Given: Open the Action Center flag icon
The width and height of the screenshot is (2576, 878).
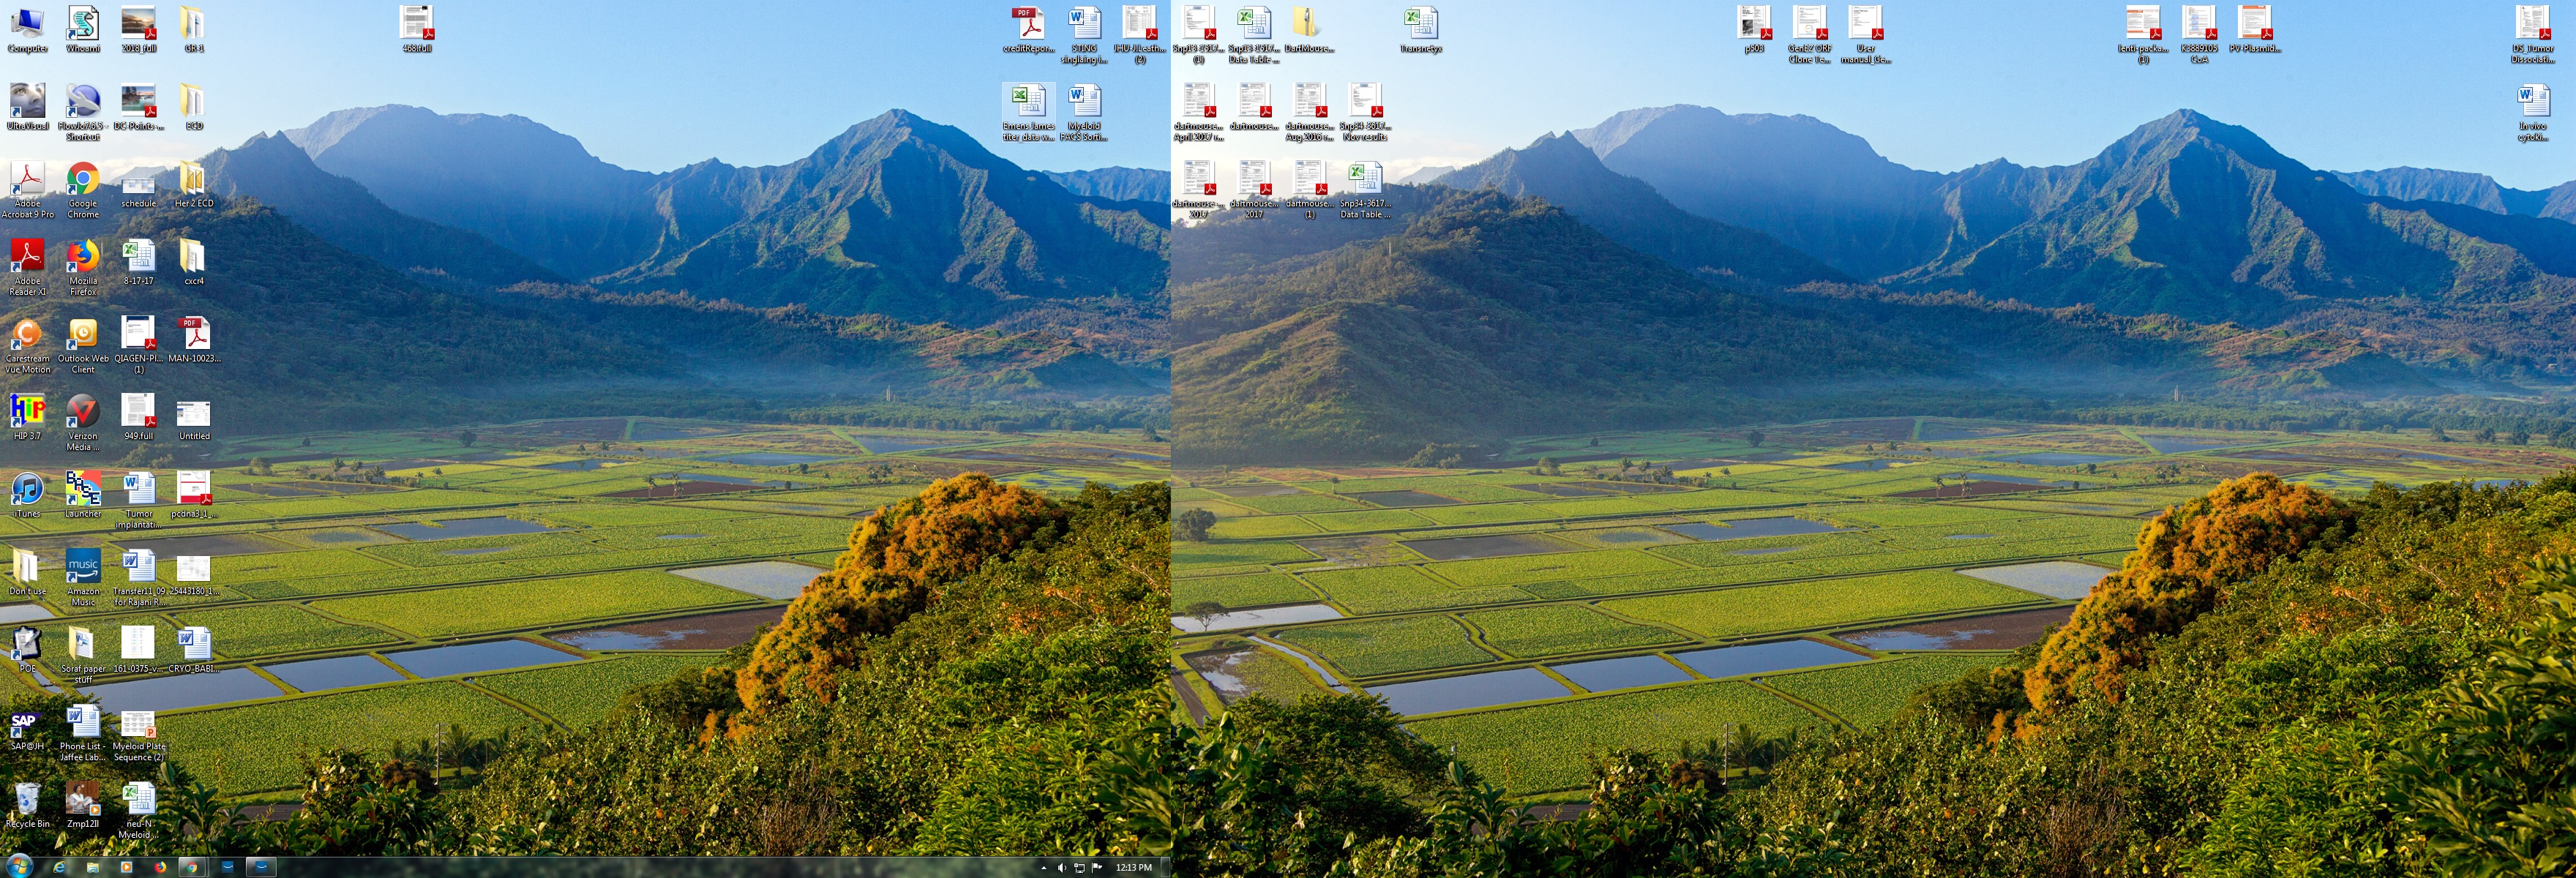Looking at the screenshot, I should click(x=1096, y=868).
